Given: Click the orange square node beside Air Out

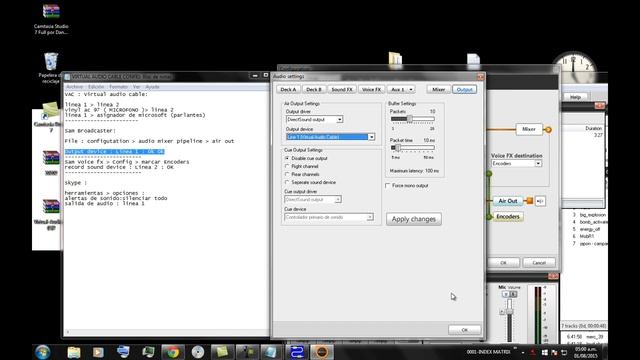Looking at the screenshot, I should (529, 200).
